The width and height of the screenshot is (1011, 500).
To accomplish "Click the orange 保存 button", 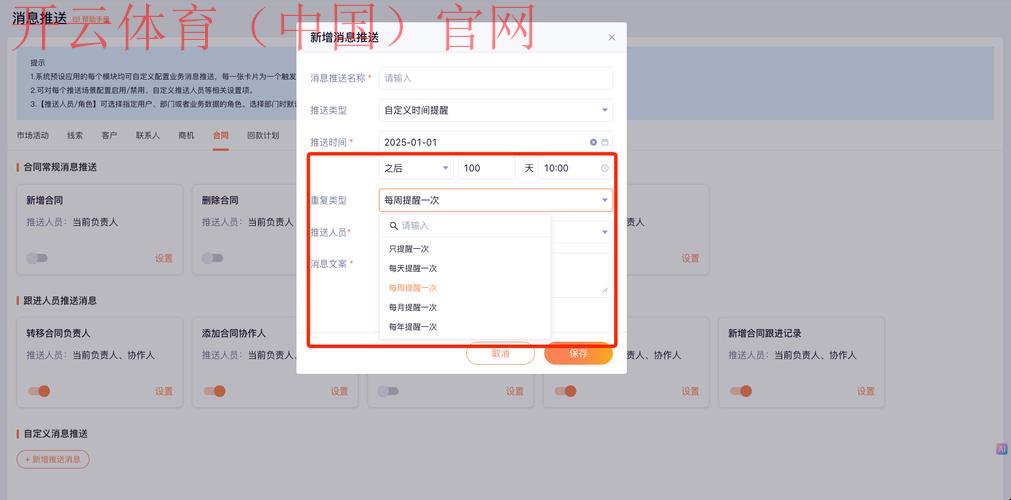I will [x=578, y=353].
